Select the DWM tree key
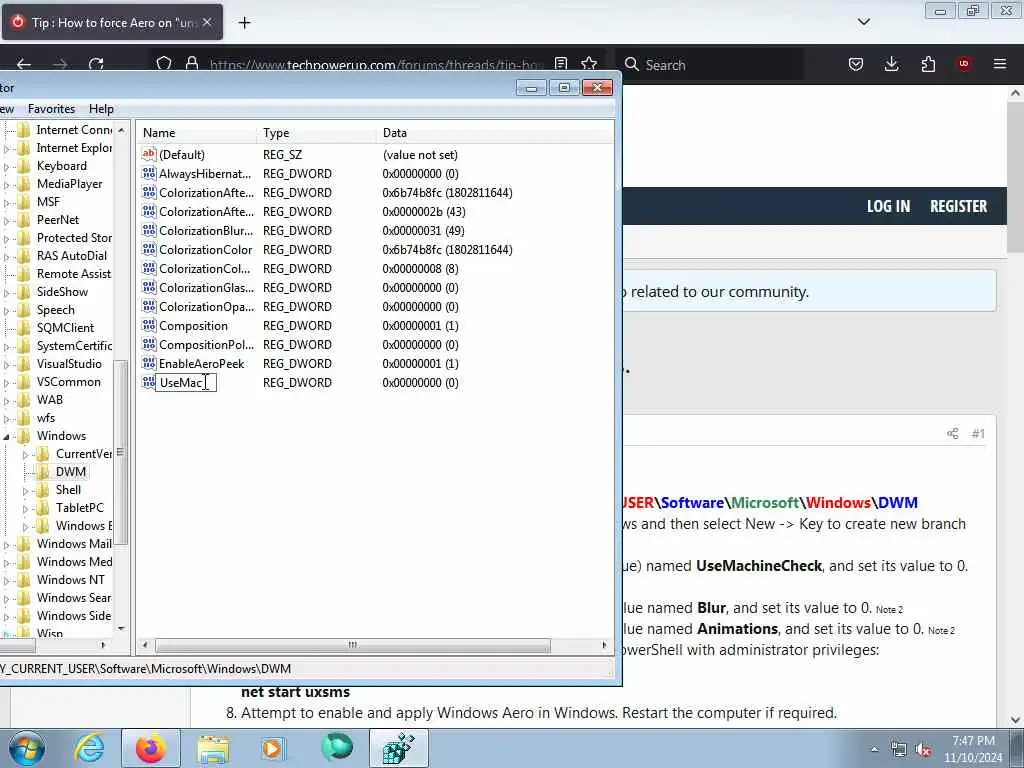The width and height of the screenshot is (1024, 768). click(x=71, y=472)
